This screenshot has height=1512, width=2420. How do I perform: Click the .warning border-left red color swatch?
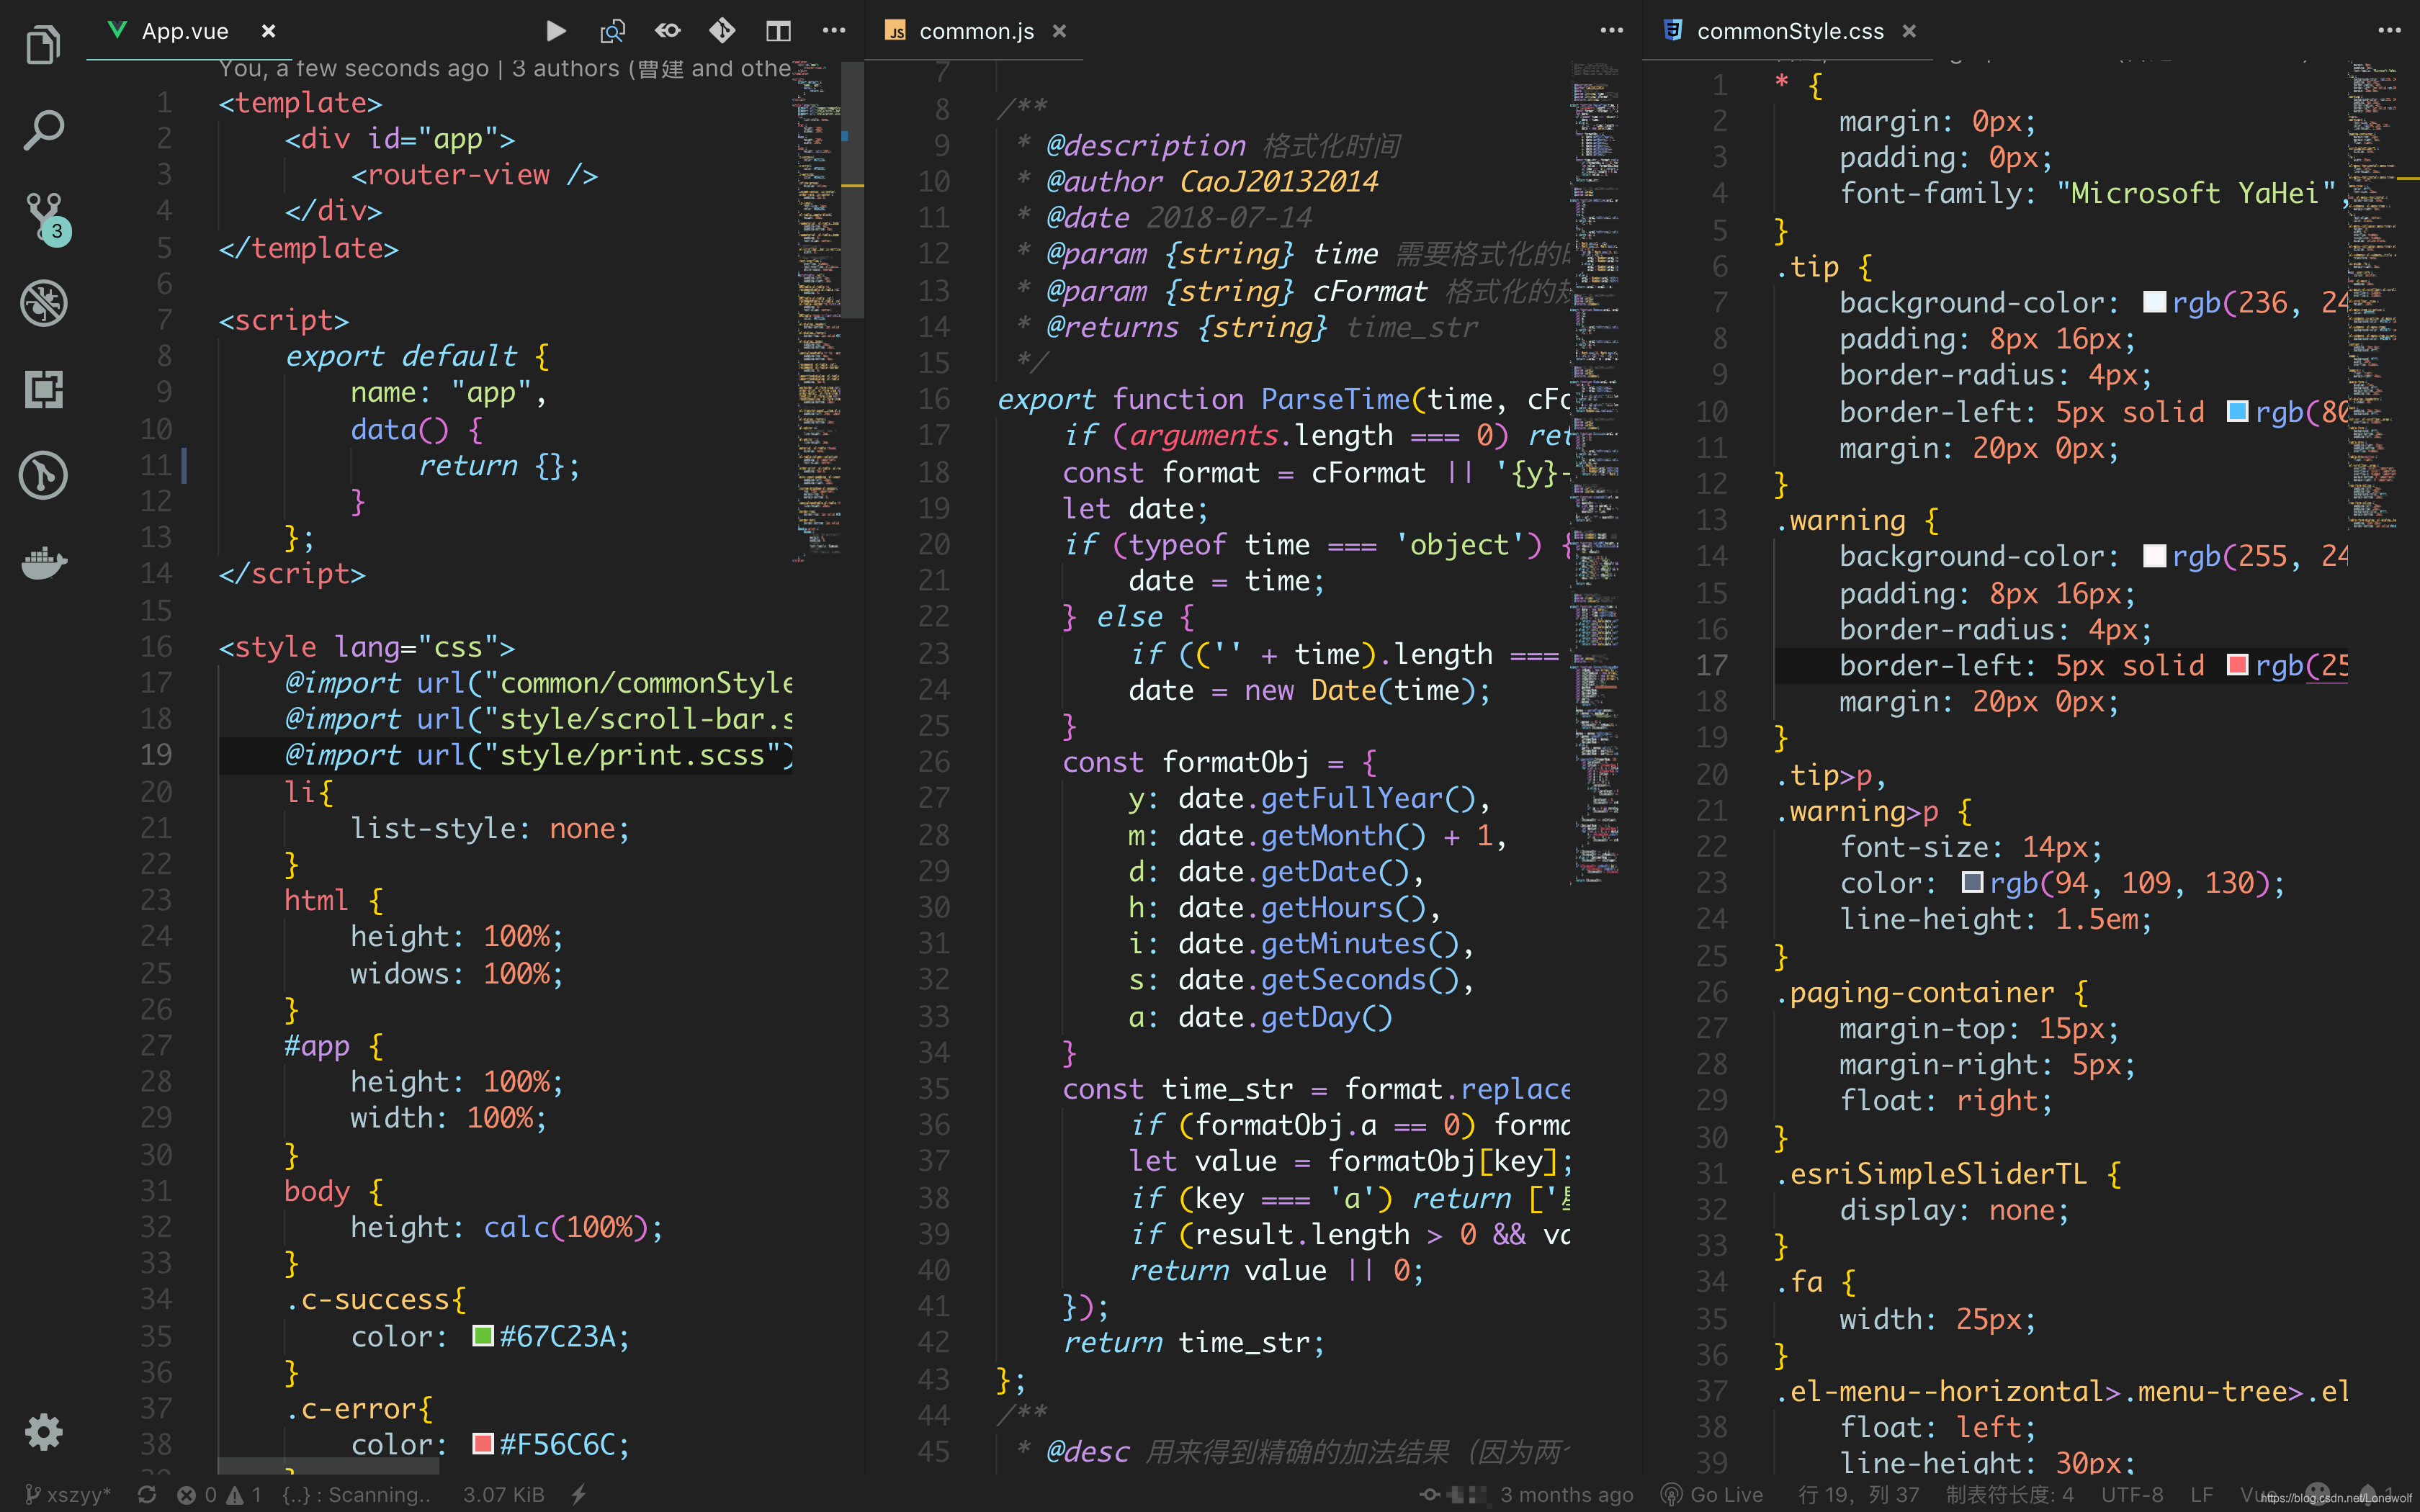[2238, 665]
